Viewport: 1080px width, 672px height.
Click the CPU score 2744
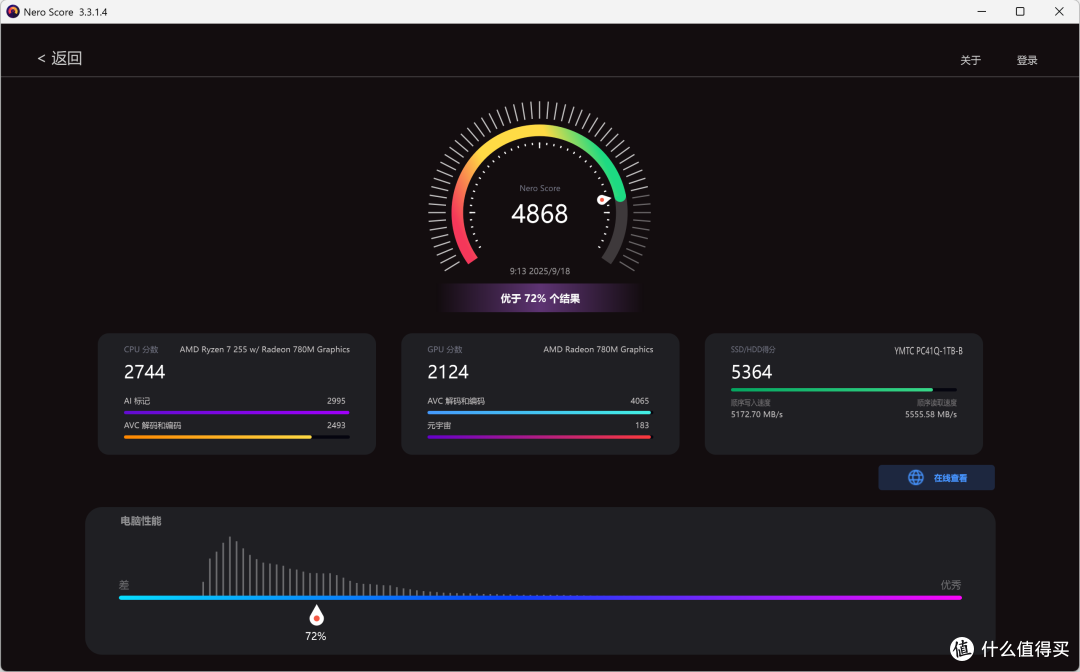click(144, 372)
